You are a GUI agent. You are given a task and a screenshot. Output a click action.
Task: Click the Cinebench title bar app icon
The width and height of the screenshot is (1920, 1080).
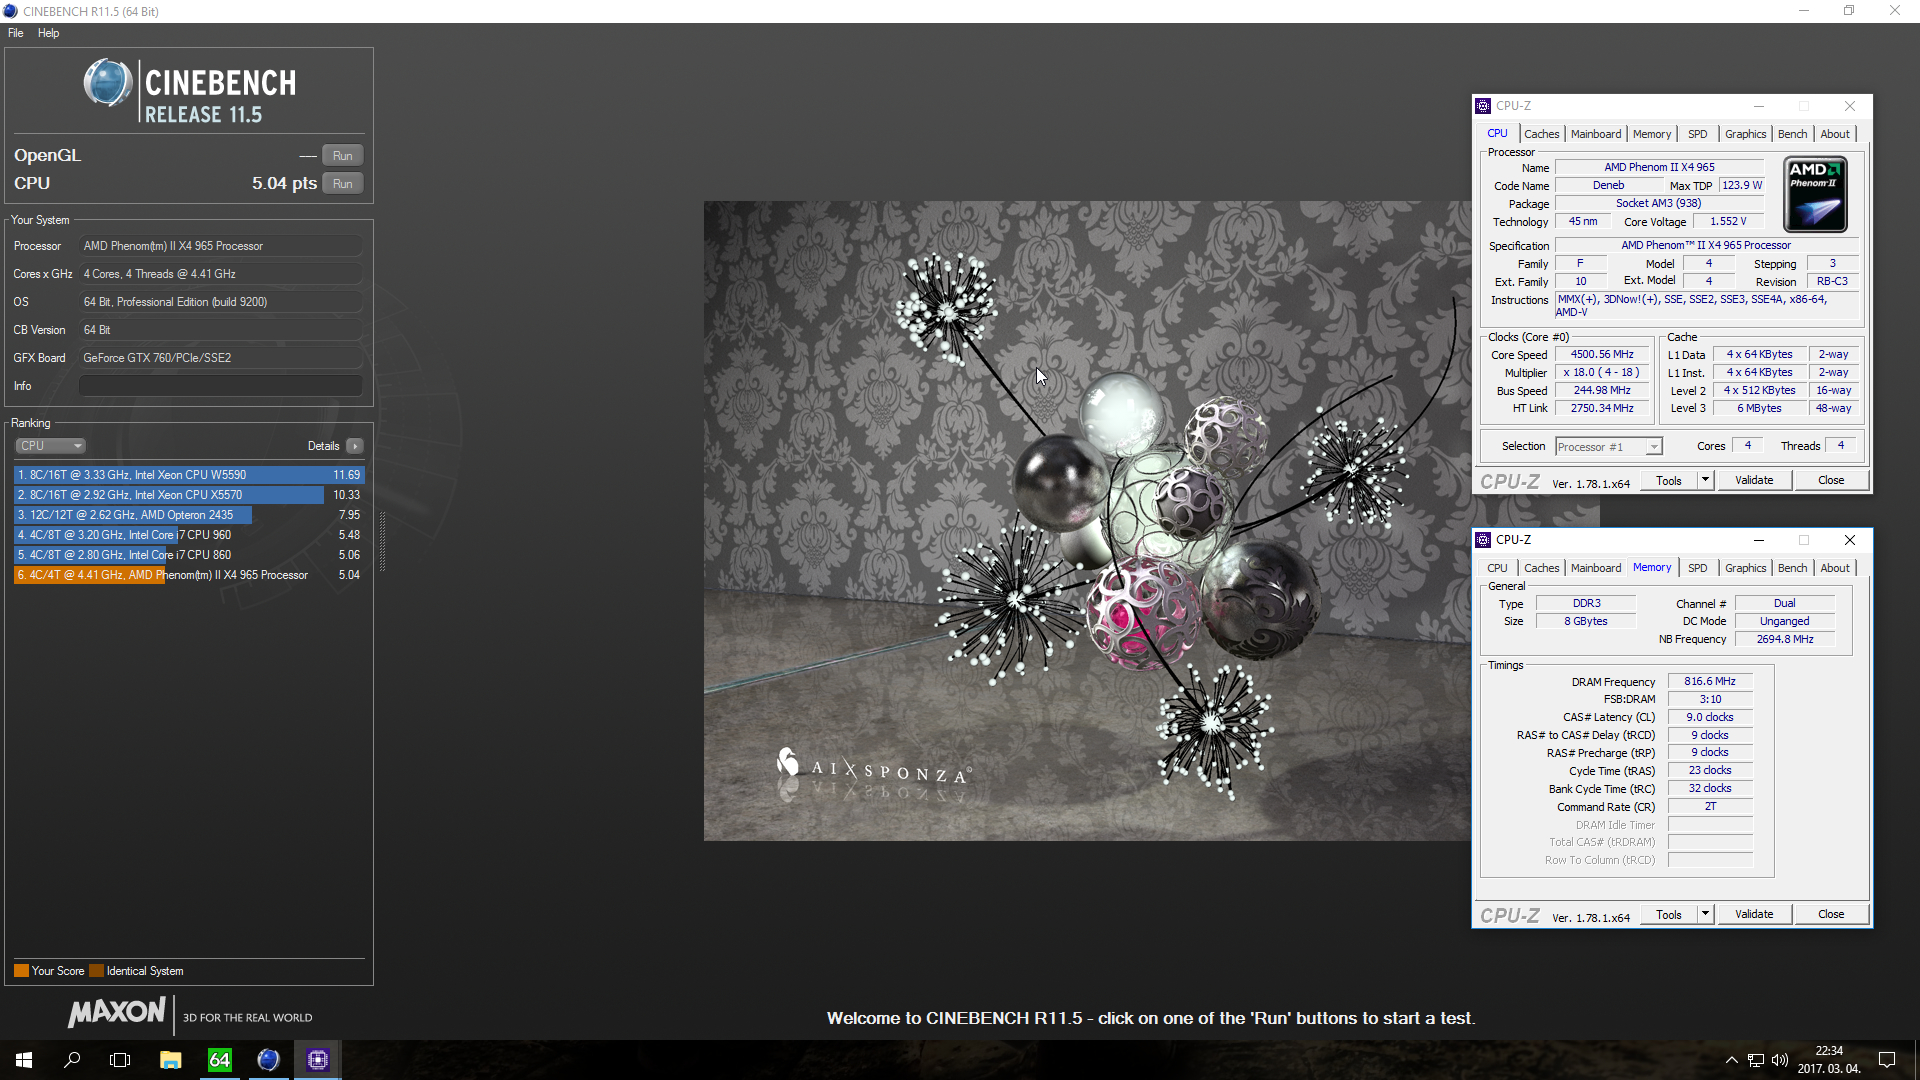(x=10, y=11)
